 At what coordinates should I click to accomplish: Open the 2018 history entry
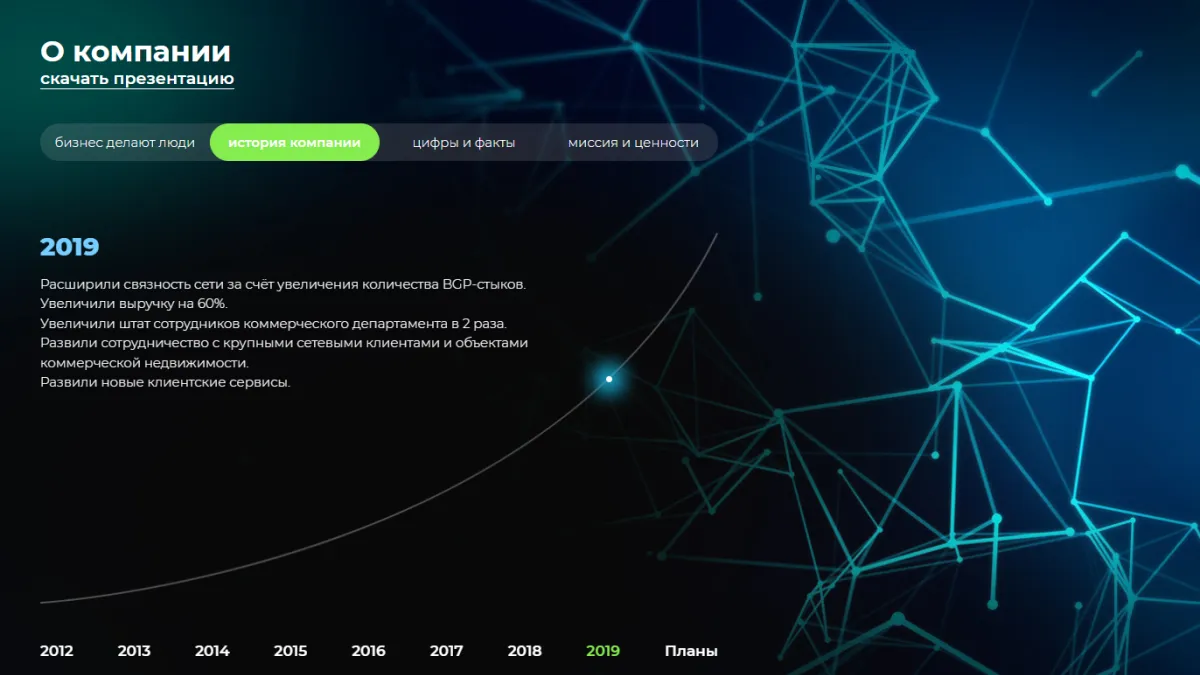point(524,651)
